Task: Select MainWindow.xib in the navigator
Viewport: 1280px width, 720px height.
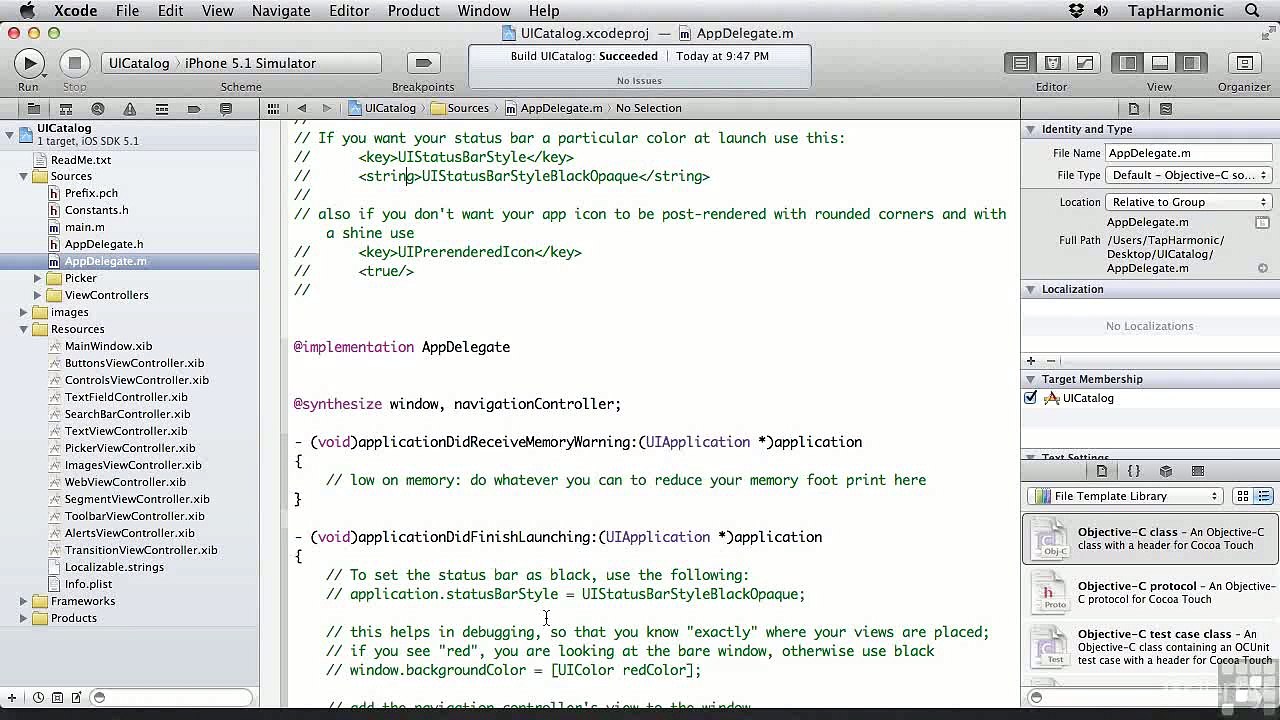Action: click(108, 346)
